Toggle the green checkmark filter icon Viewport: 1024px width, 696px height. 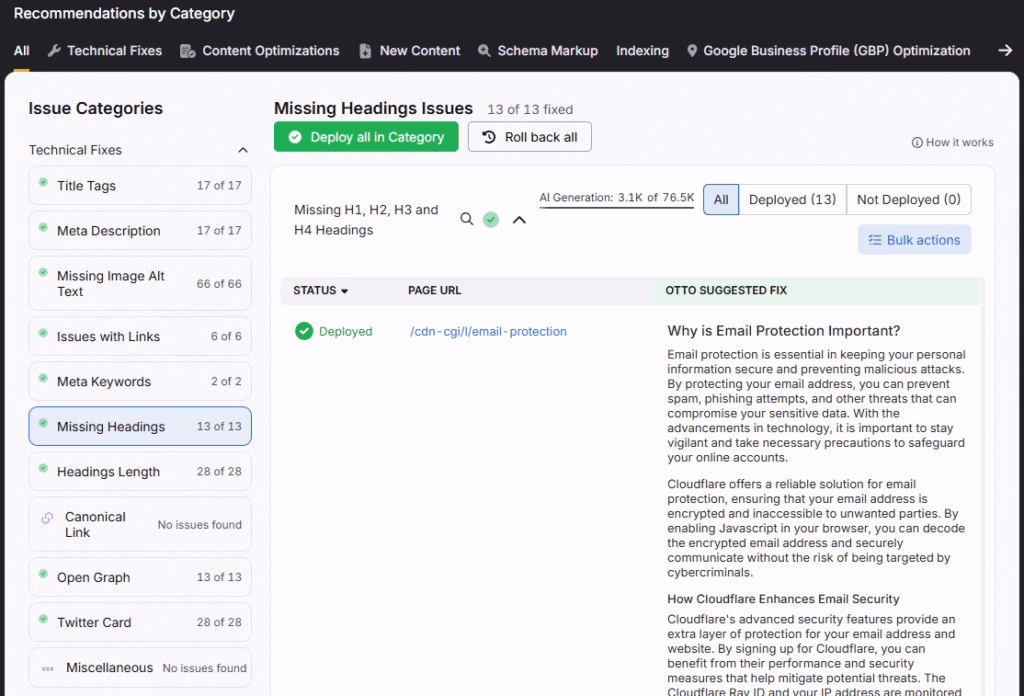pyautogui.click(x=491, y=218)
